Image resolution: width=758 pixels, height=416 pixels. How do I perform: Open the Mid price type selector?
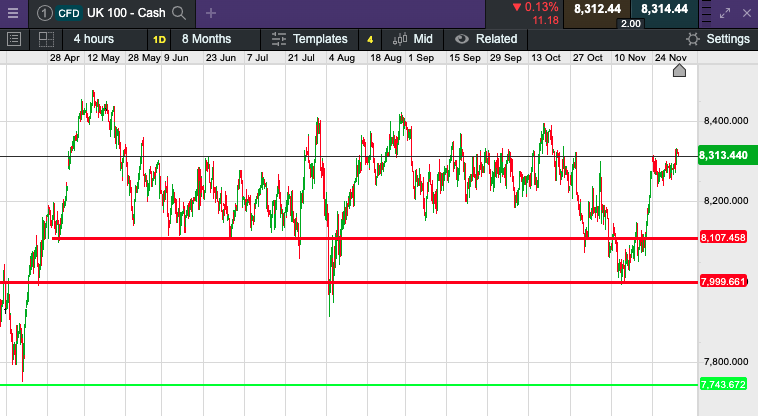click(x=412, y=39)
